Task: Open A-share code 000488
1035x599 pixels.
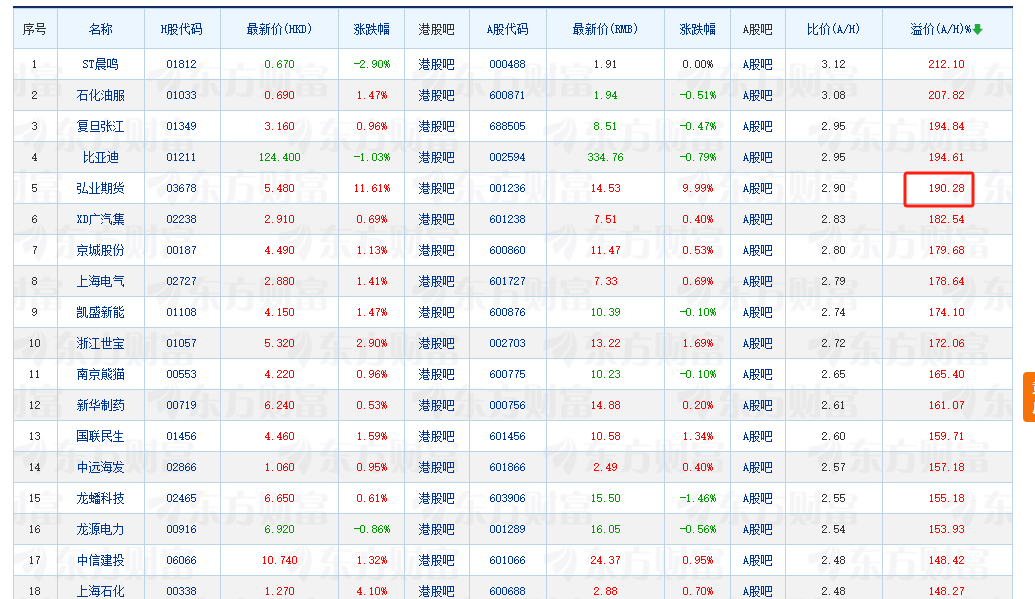Action: (508, 64)
